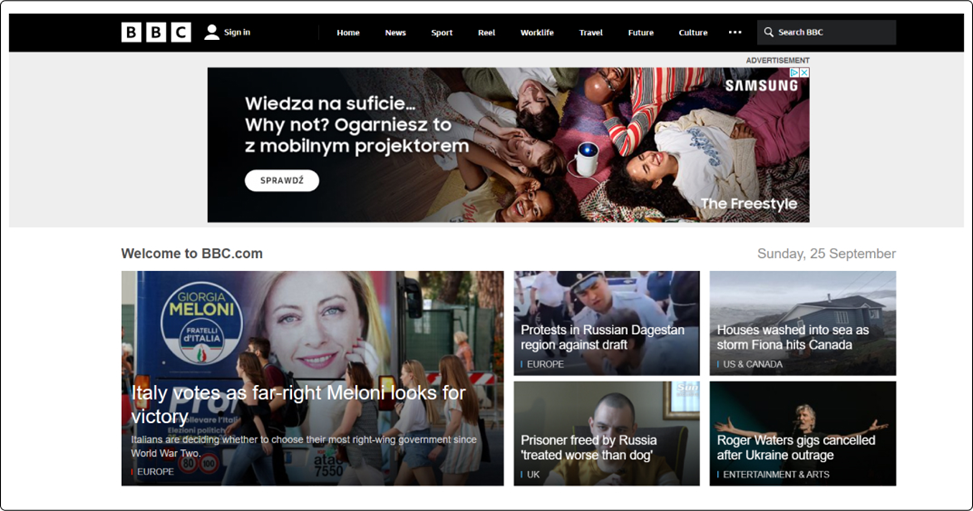Open Roger Waters gigs cancelled story

tap(796, 448)
